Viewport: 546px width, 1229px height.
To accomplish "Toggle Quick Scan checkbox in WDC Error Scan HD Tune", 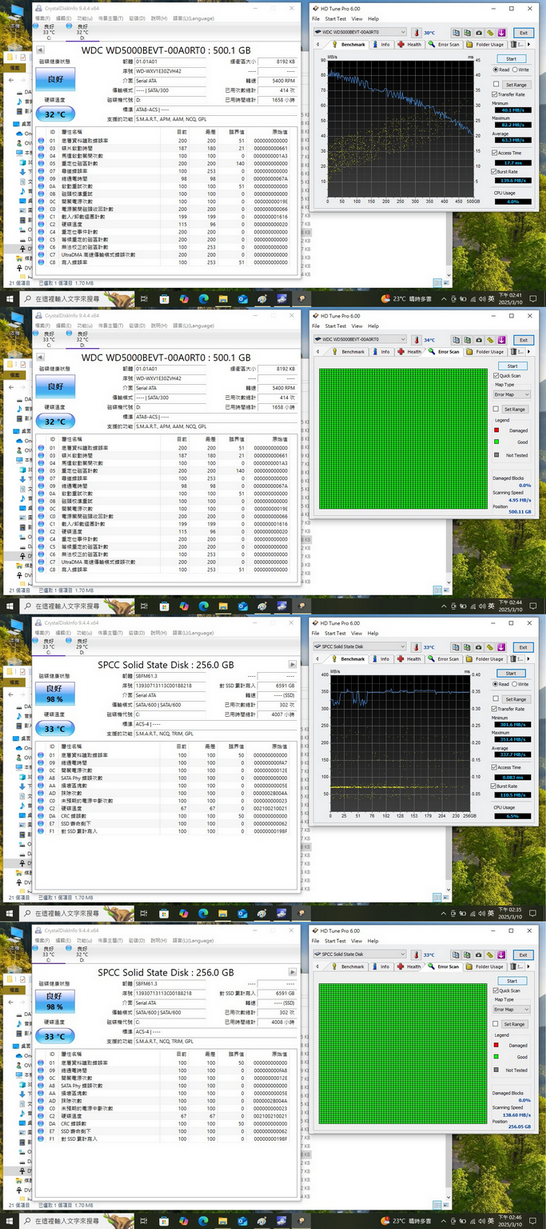I will (x=496, y=376).
